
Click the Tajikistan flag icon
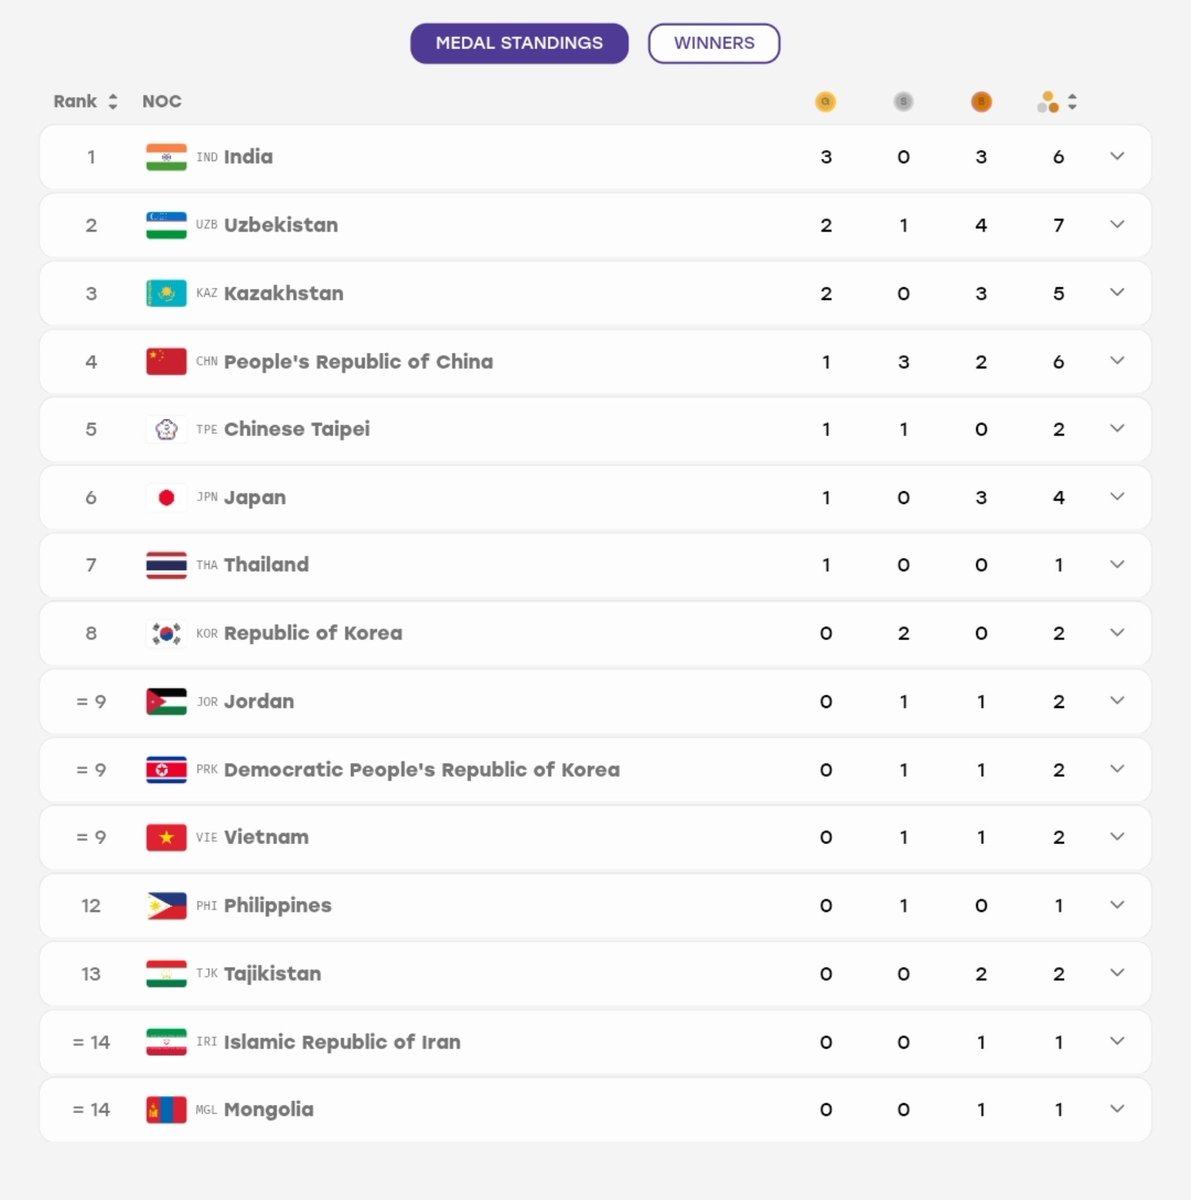166,973
